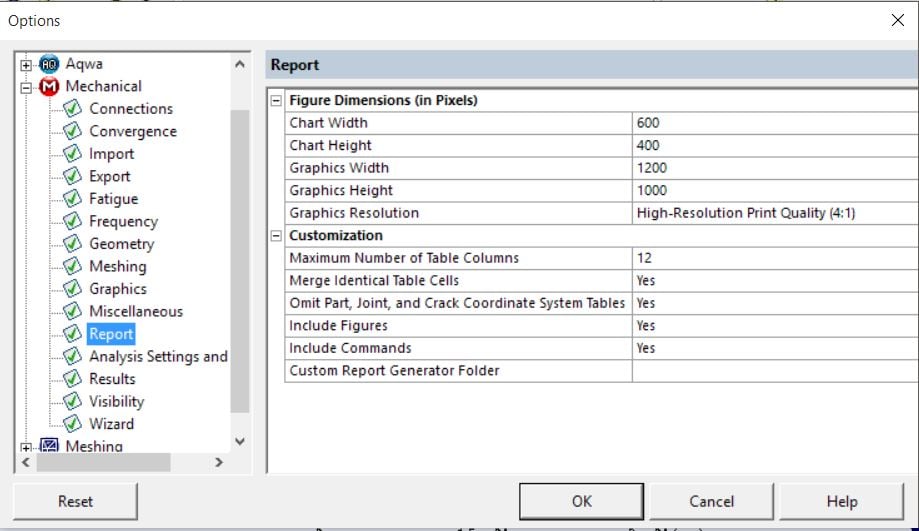
Task: Select Connections in the options tree
Action: (131, 109)
